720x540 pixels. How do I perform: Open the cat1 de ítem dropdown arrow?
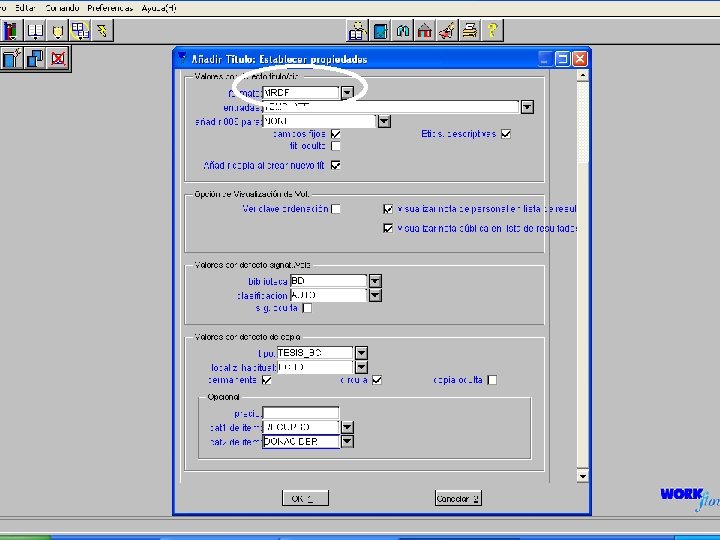(x=347, y=427)
